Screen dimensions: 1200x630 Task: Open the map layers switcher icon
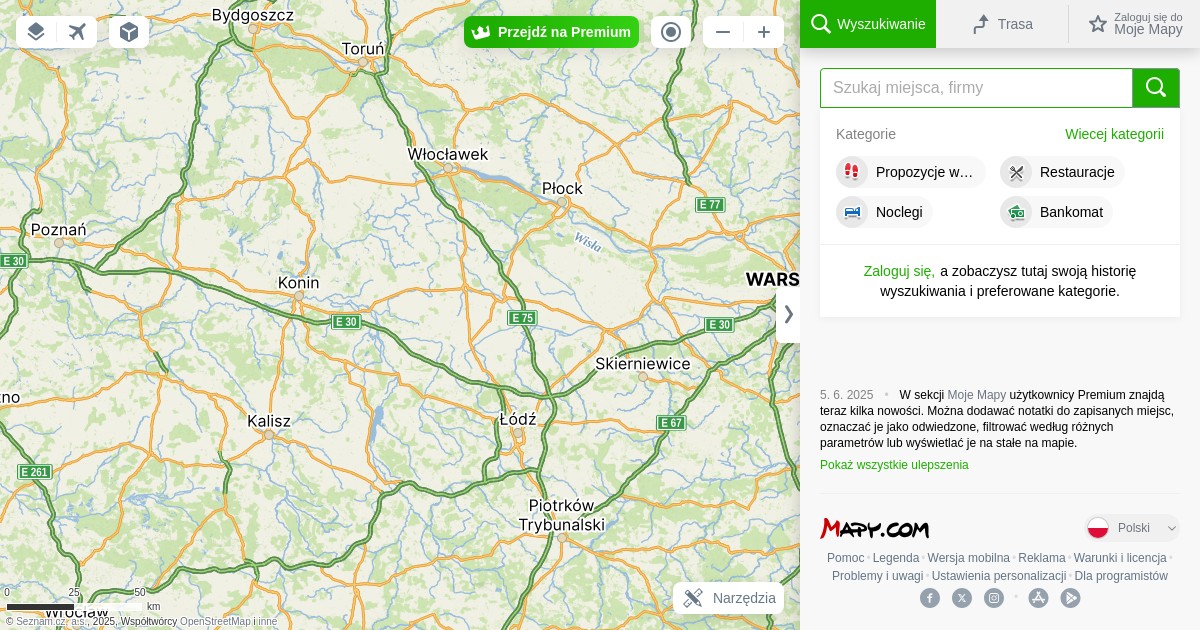point(36,32)
